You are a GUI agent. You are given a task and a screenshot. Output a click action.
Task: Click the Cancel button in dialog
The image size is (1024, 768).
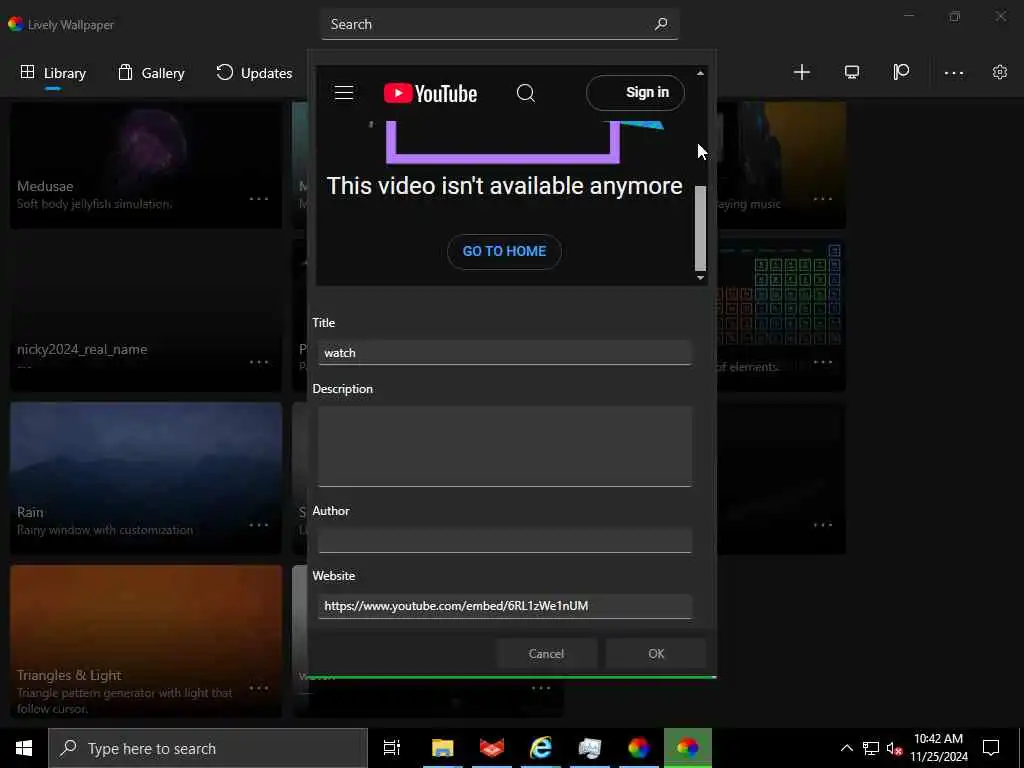(547, 654)
